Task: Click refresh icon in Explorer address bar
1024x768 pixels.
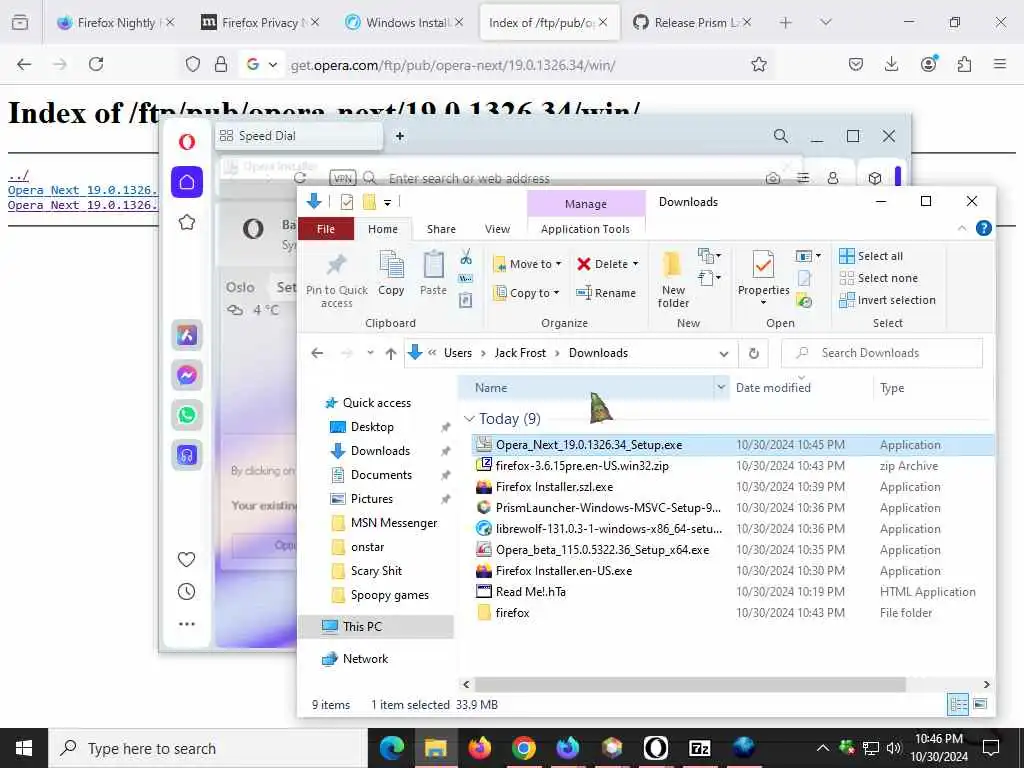Action: pyautogui.click(x=754, y=353)
